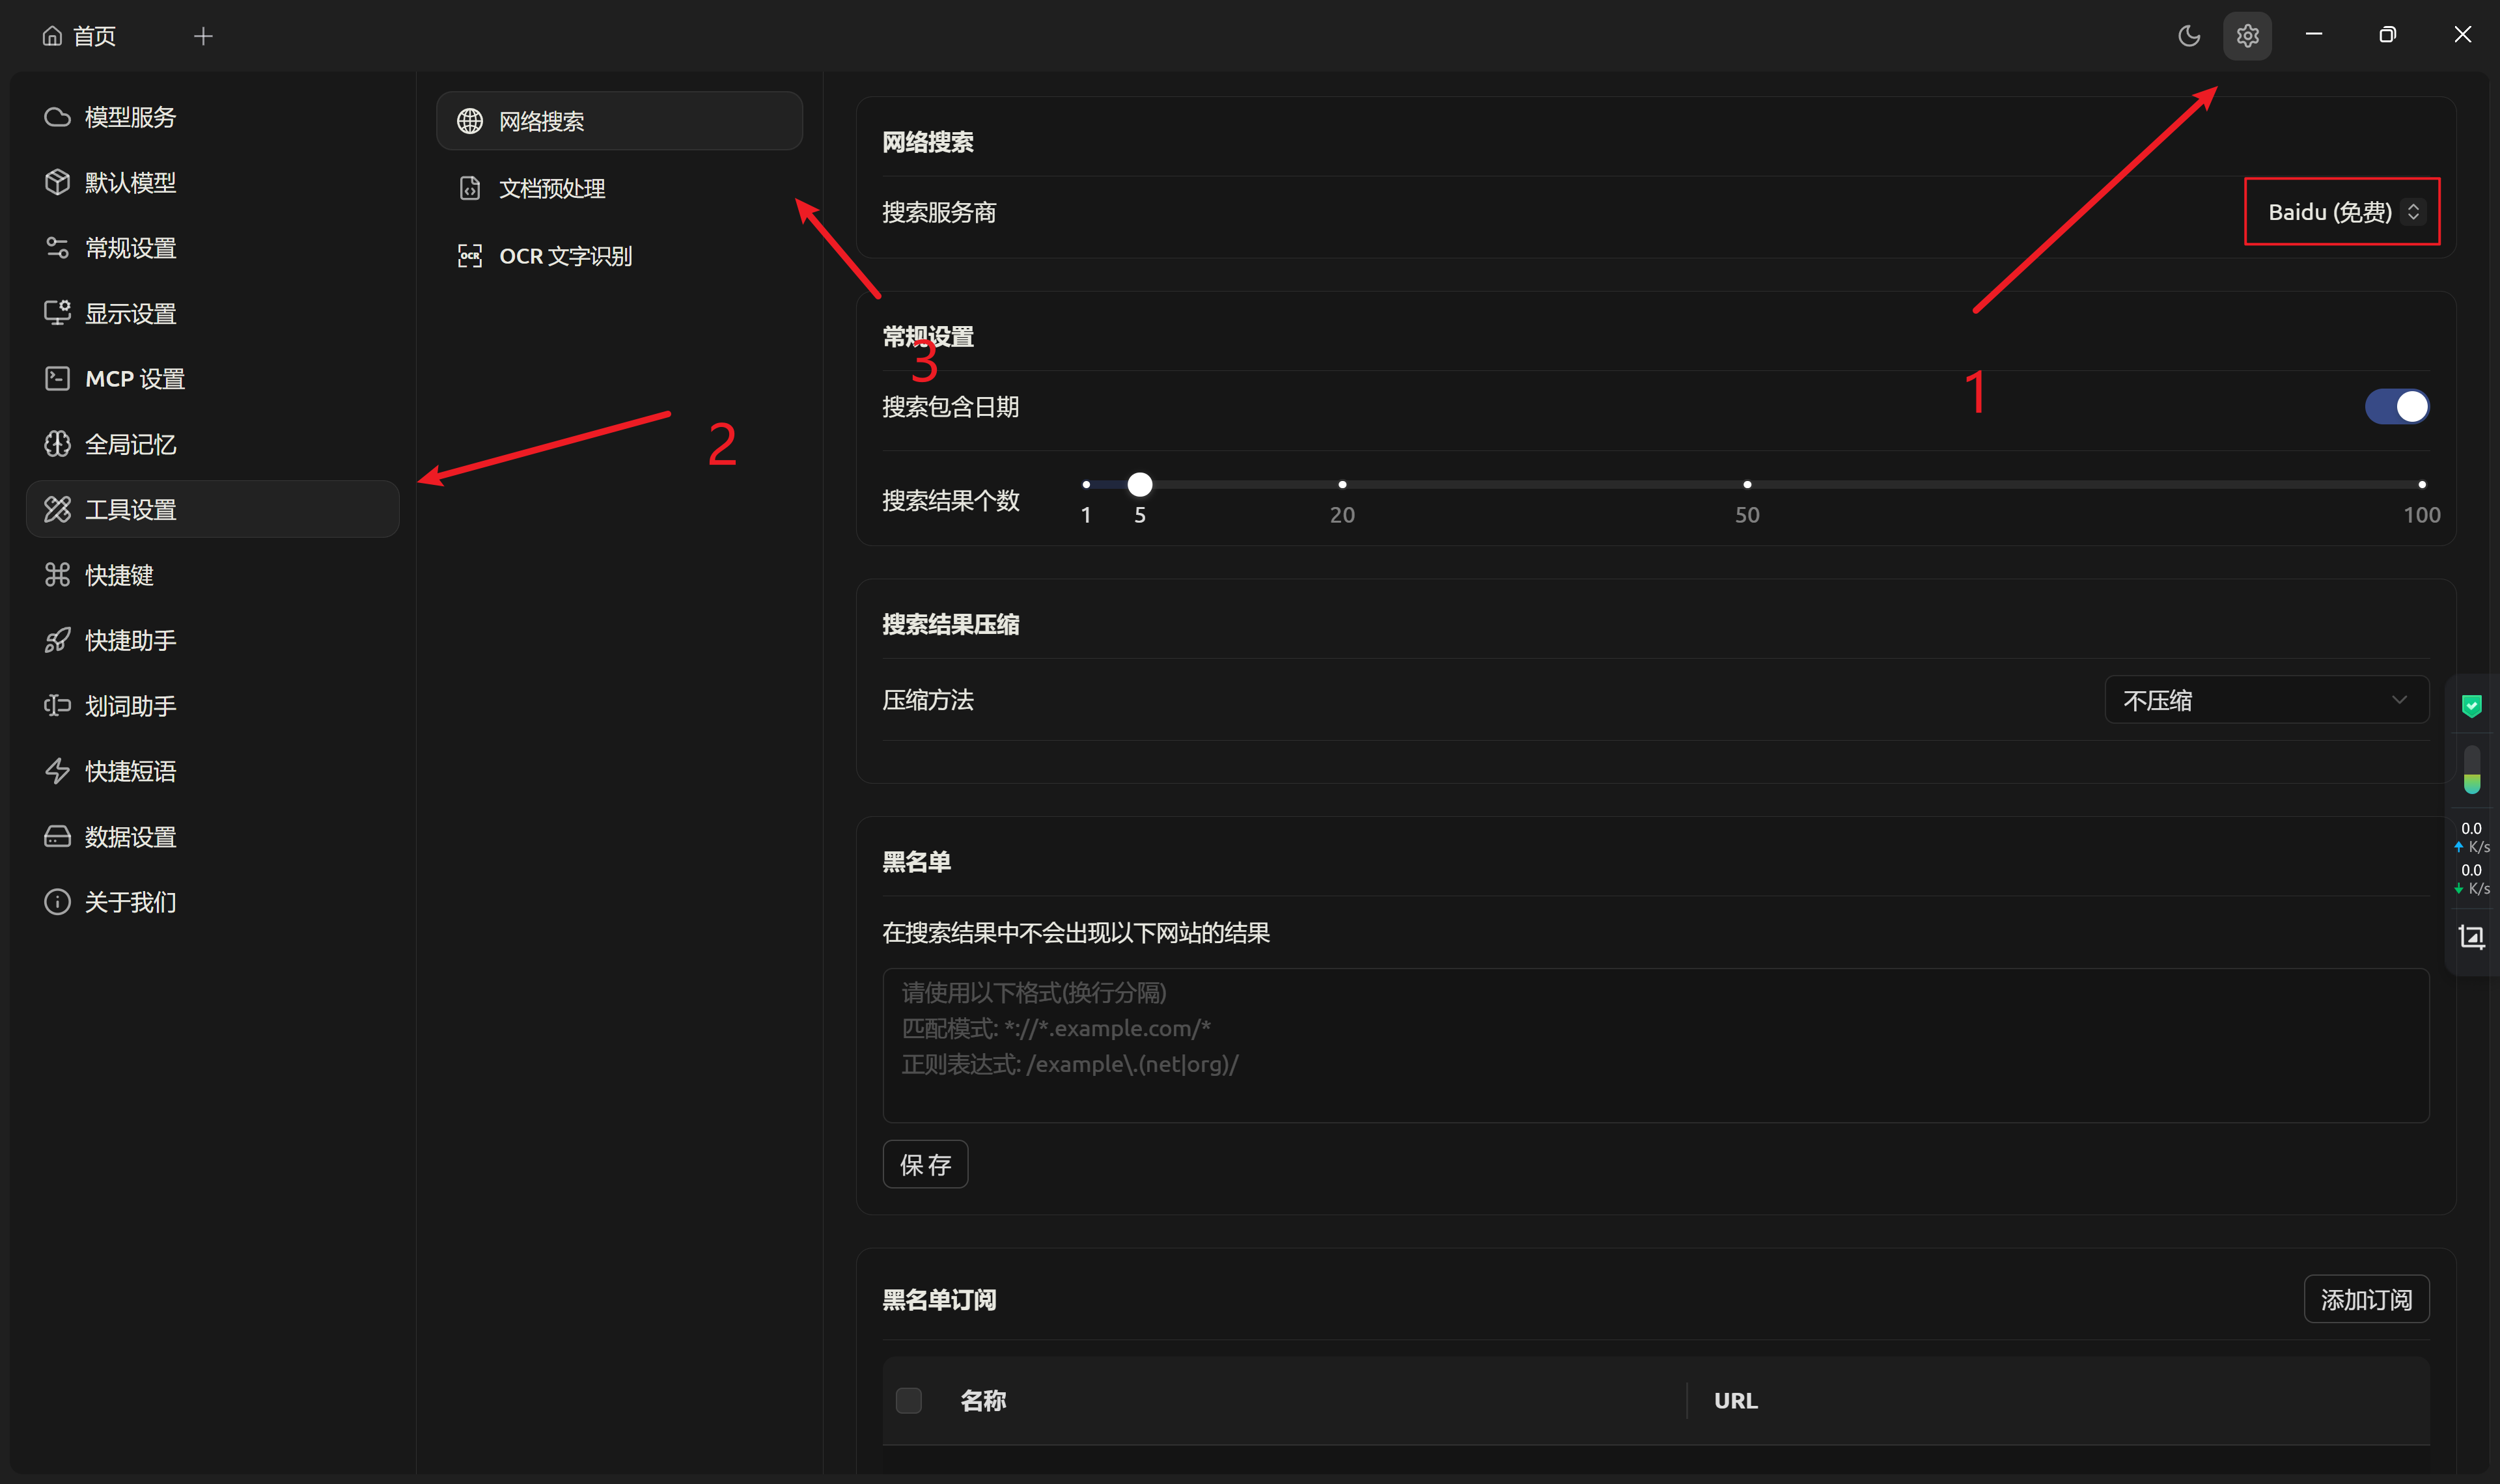This screenshot has width=2500, height=1484.
Task: Open settings via the gear icon
Action: point(2247,36)
